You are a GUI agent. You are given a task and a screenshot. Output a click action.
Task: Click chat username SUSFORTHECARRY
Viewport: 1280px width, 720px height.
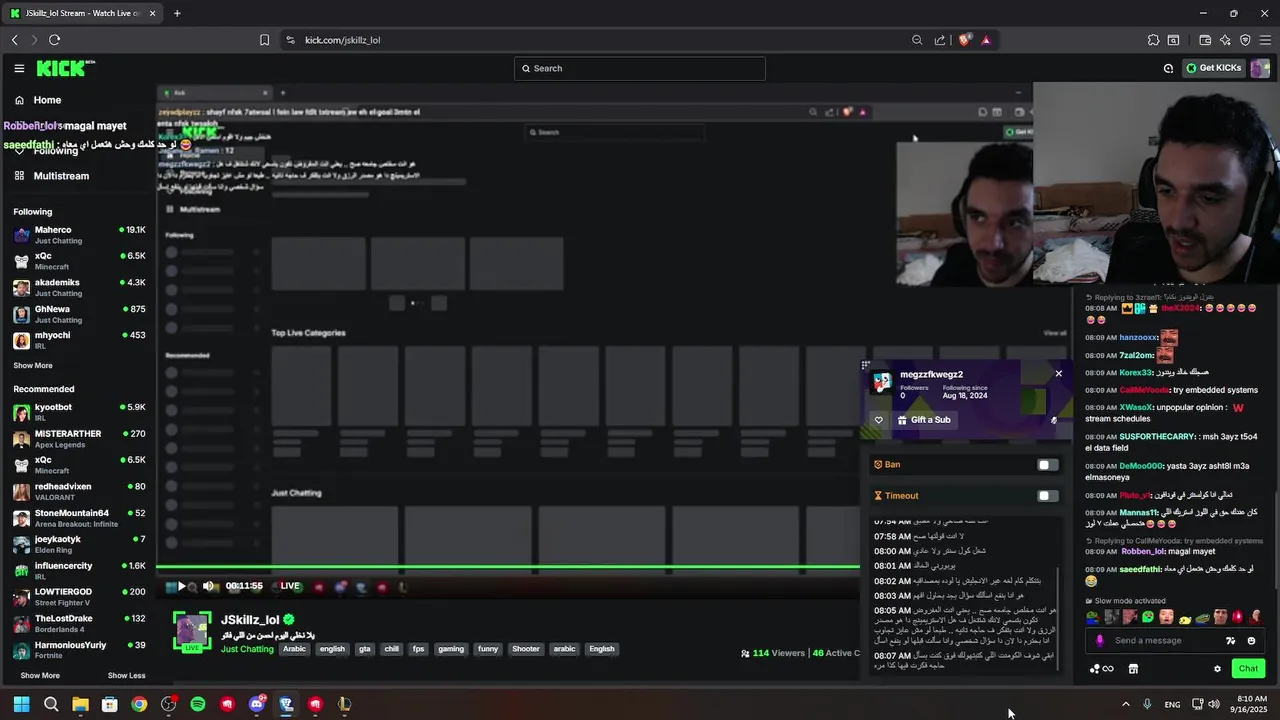(x=1158, y=437)
